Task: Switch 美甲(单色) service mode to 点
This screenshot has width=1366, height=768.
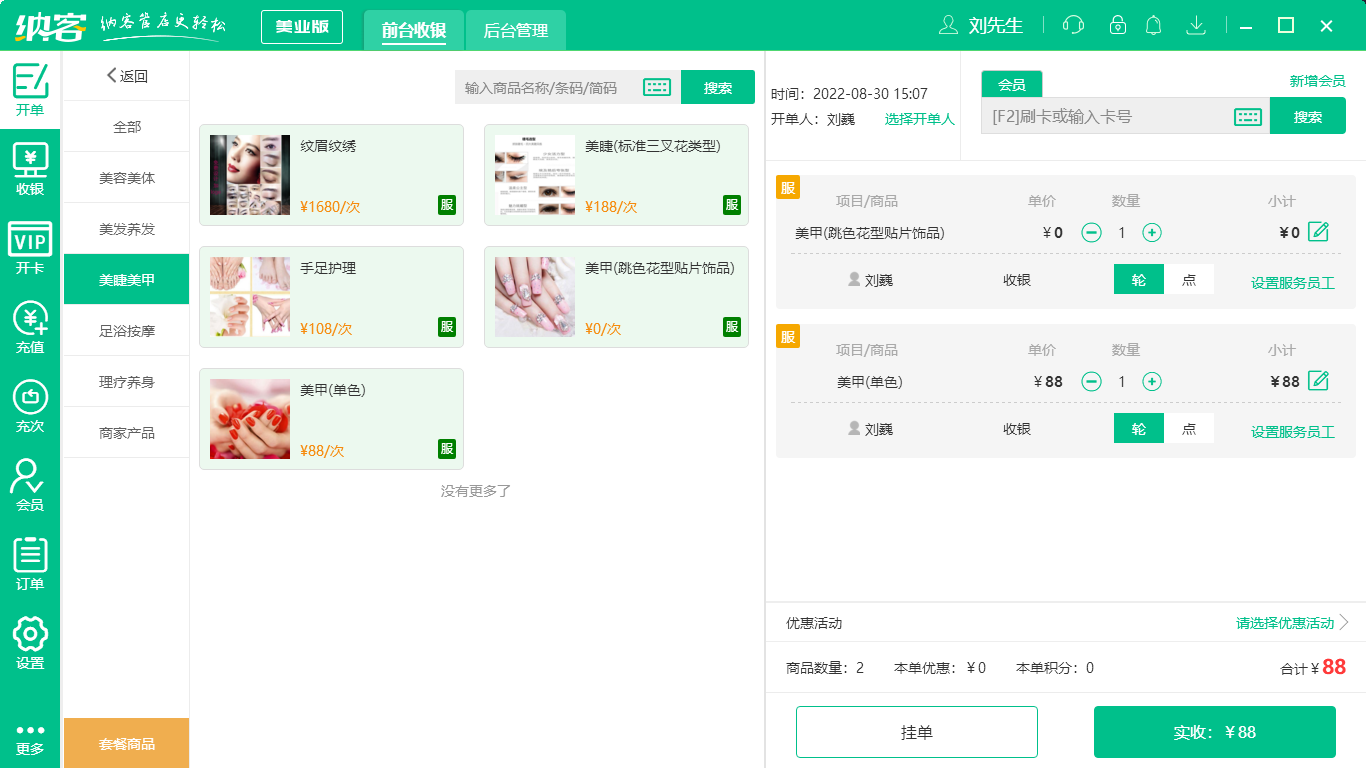Action: coord(1190,428)
